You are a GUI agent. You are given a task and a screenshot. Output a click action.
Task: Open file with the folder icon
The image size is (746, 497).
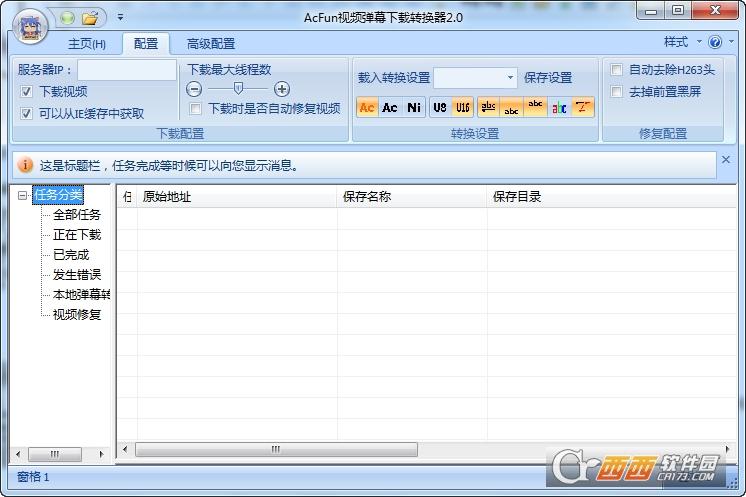coord(90,18)
